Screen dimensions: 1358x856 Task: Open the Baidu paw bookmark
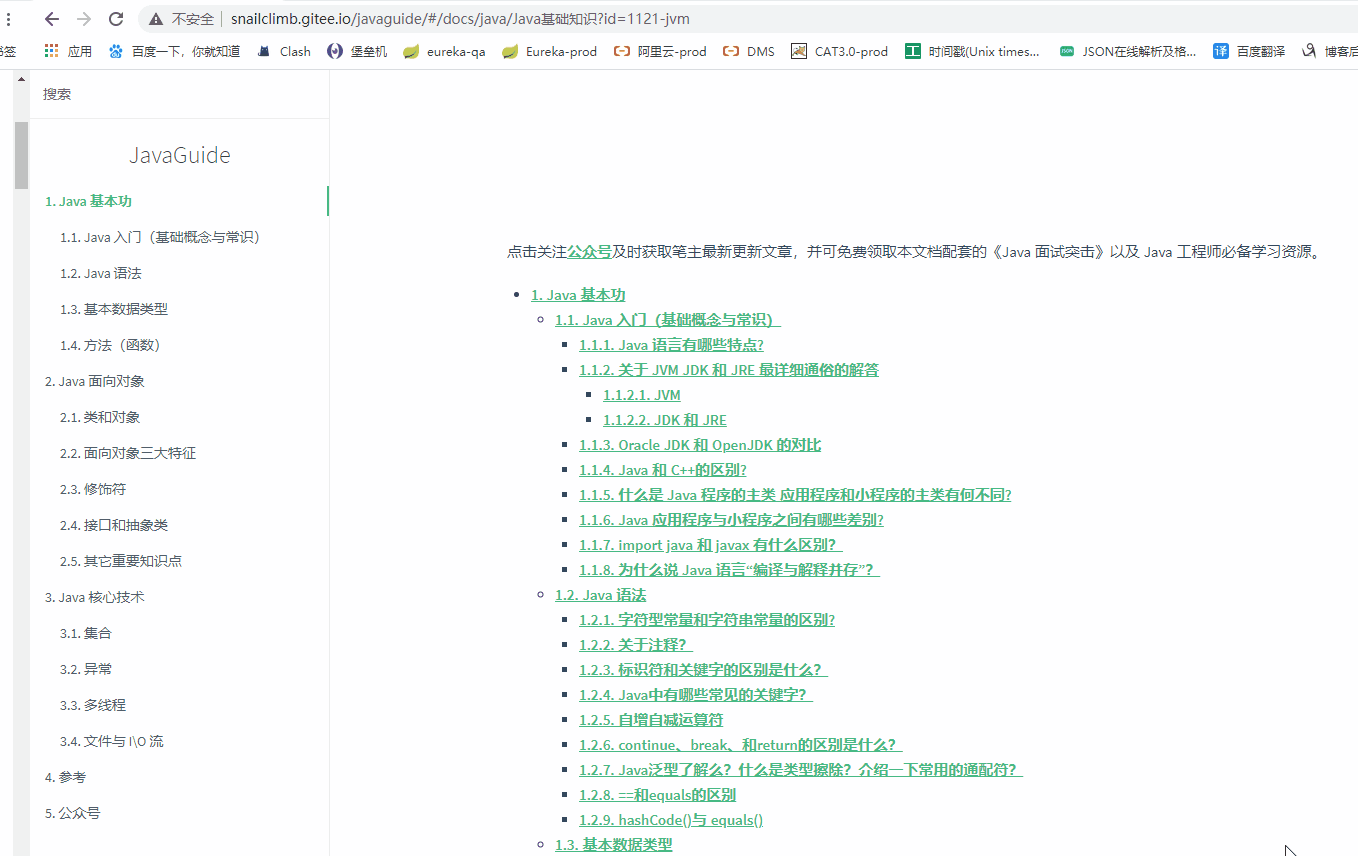174,51
